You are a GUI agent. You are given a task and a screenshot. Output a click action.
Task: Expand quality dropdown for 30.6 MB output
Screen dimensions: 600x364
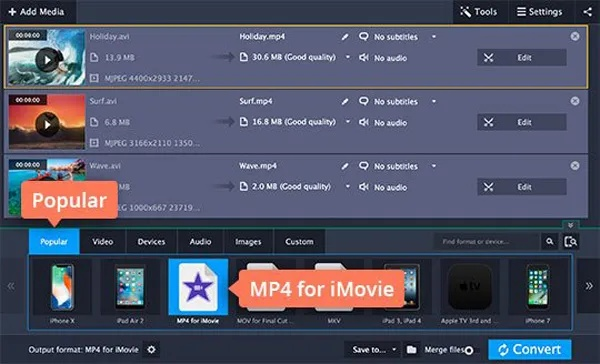click(347, 57)
